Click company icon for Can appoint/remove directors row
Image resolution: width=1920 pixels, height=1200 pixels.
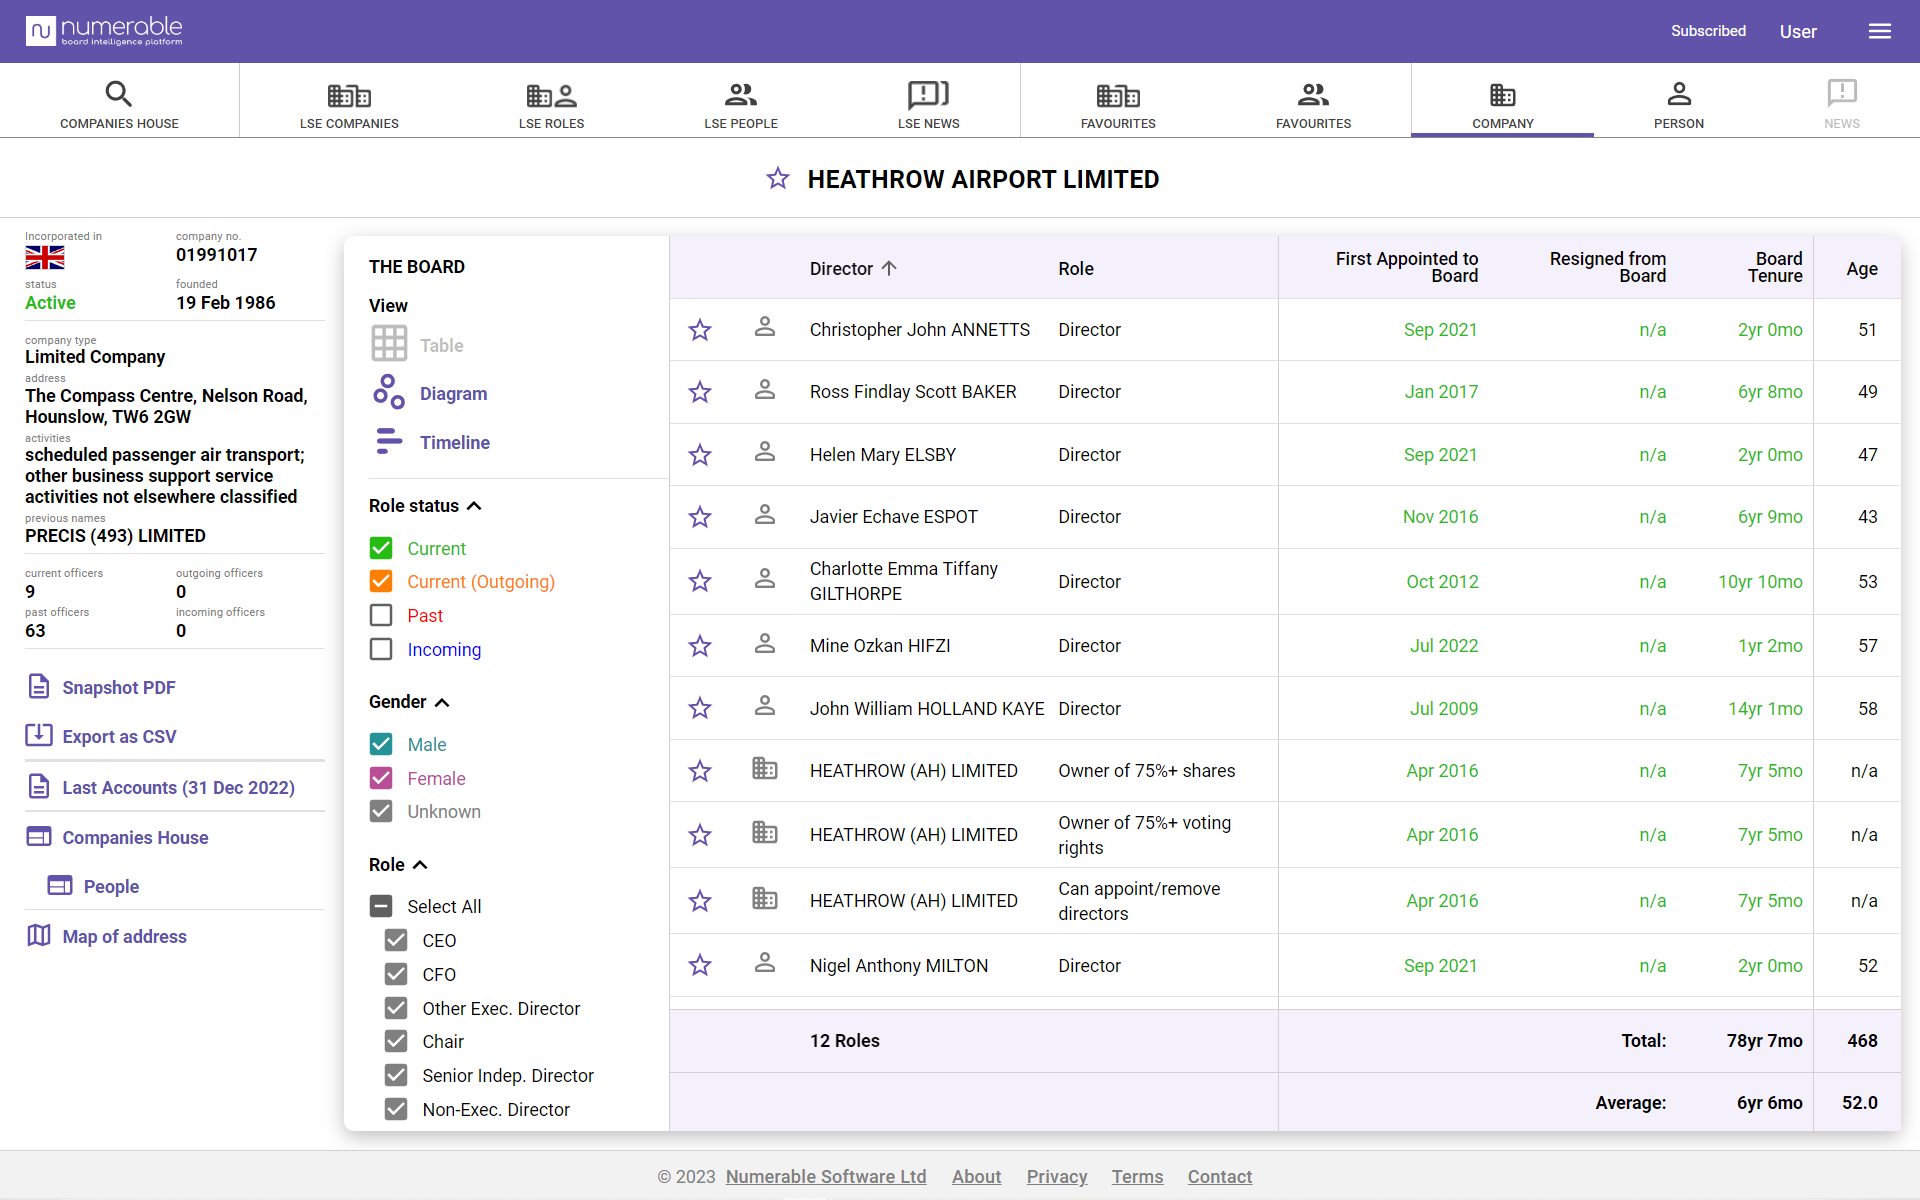coord(765,898)
